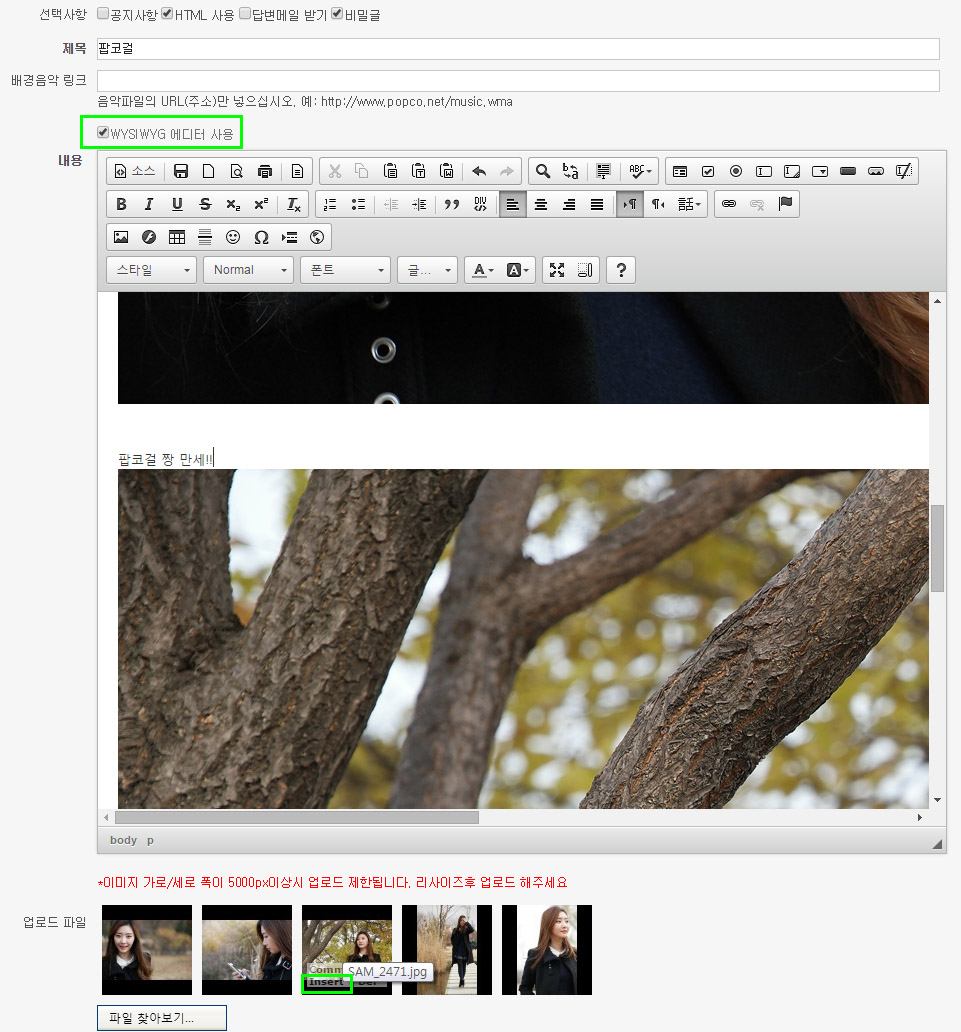
Task: Open the Find magnifier tool
Action: (543, 171)
